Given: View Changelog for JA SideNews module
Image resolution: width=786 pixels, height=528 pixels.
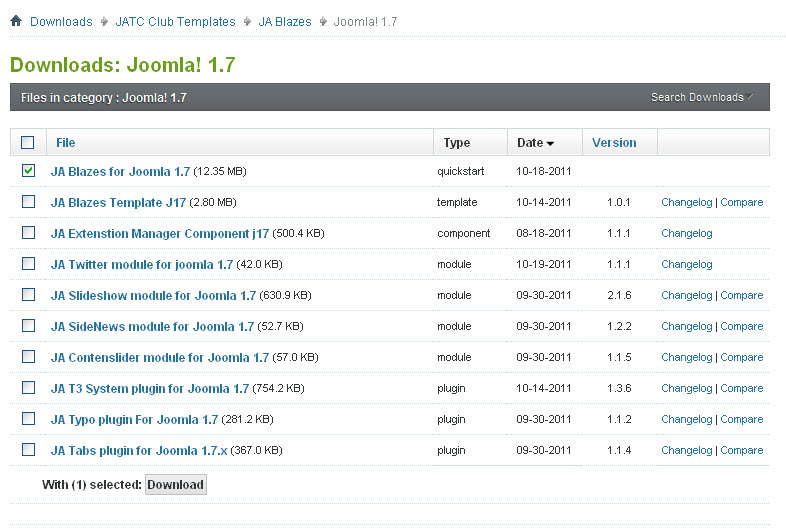Looking at the screenshot, I should pyautogui.click(x=687, y=326).
